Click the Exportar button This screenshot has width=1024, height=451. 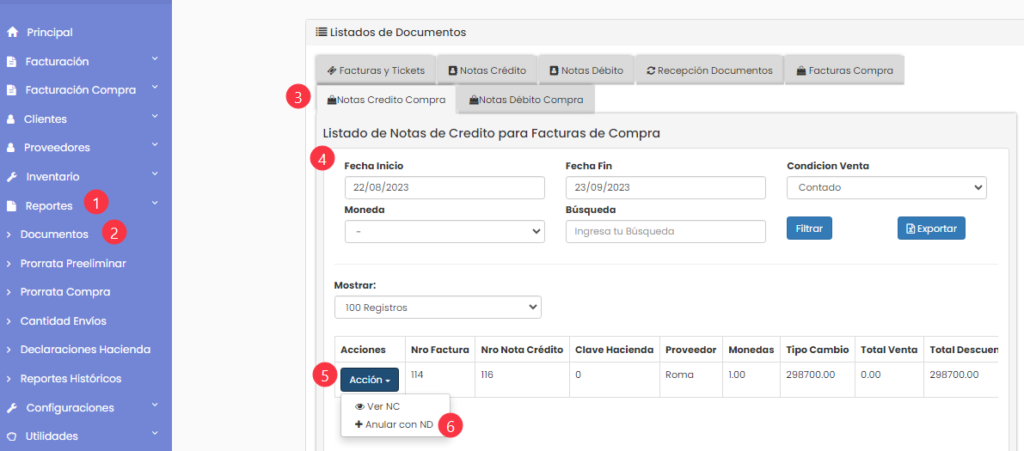[x=931, y=228]
